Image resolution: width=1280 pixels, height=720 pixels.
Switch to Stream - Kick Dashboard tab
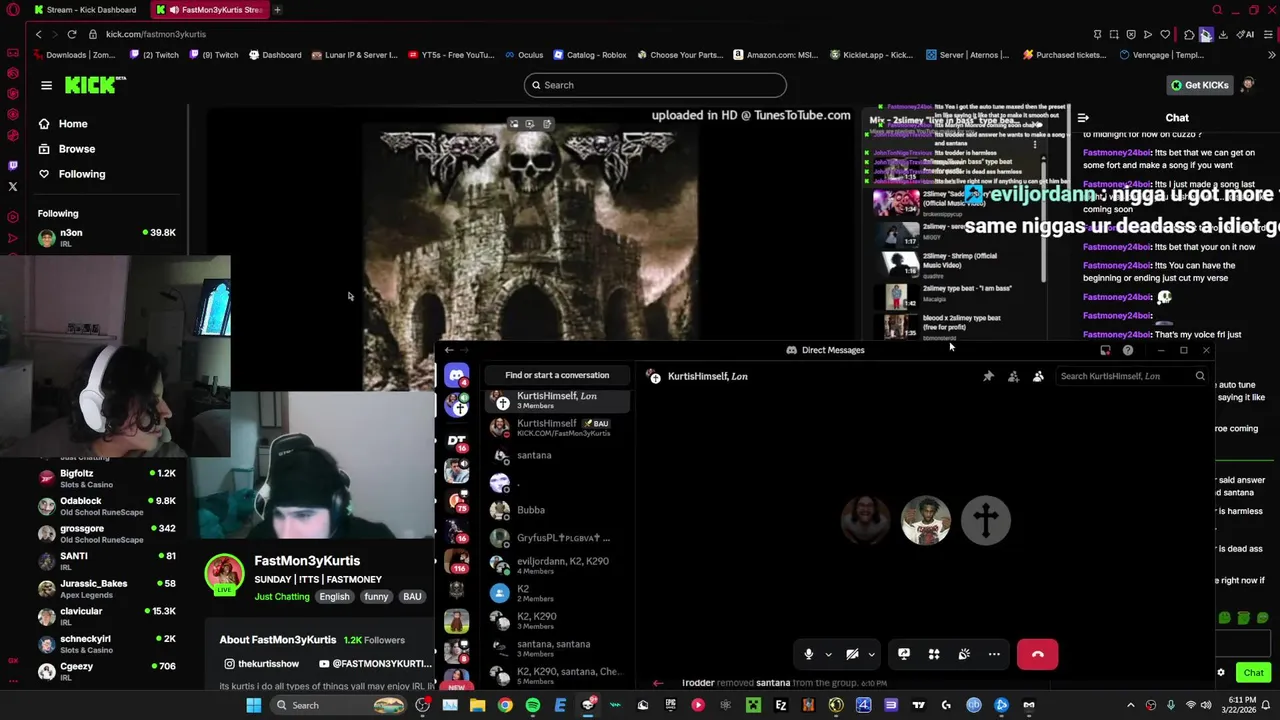(86, 10)
